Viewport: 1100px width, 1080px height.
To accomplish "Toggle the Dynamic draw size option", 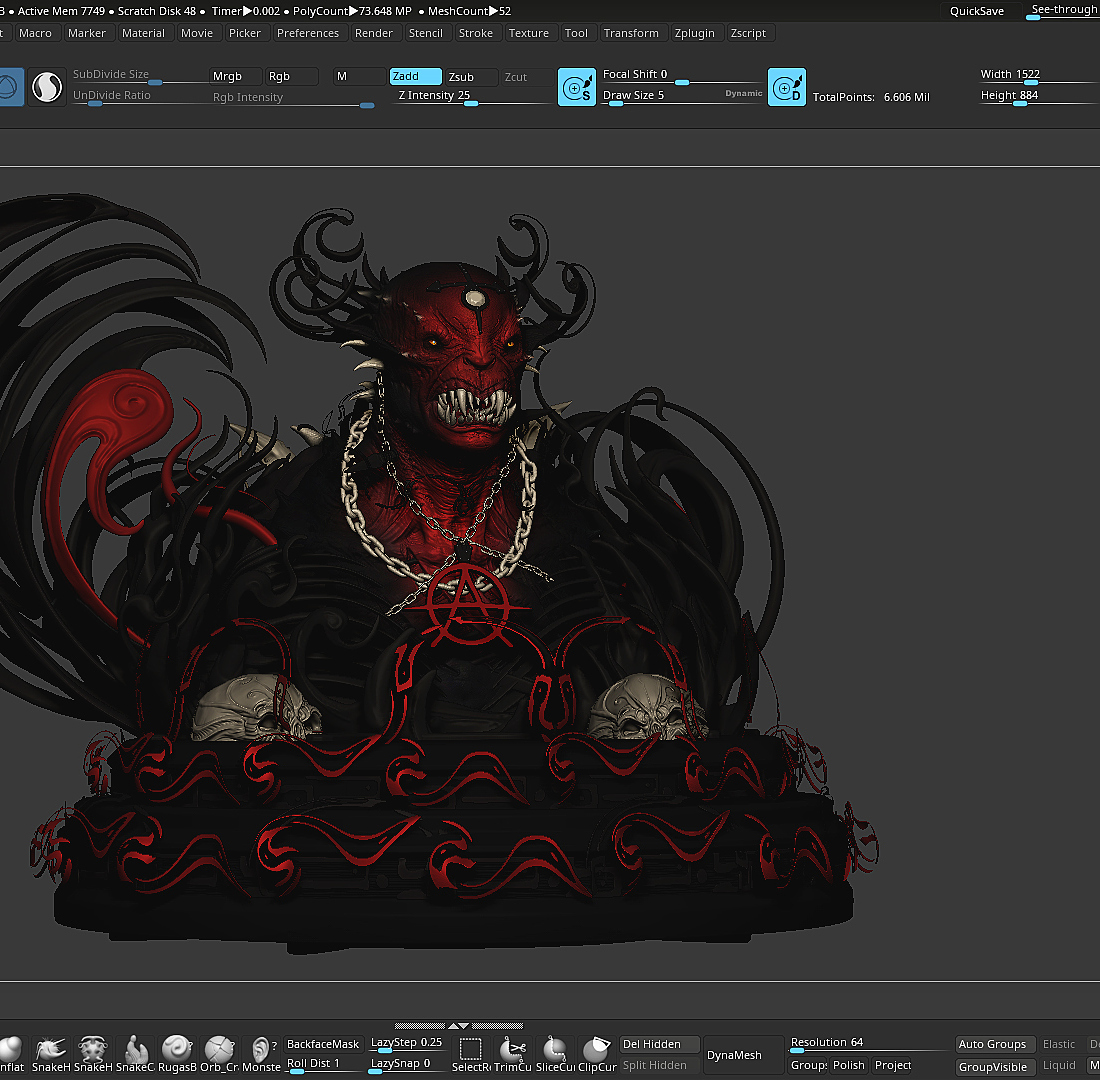I will tap(744, 93).
